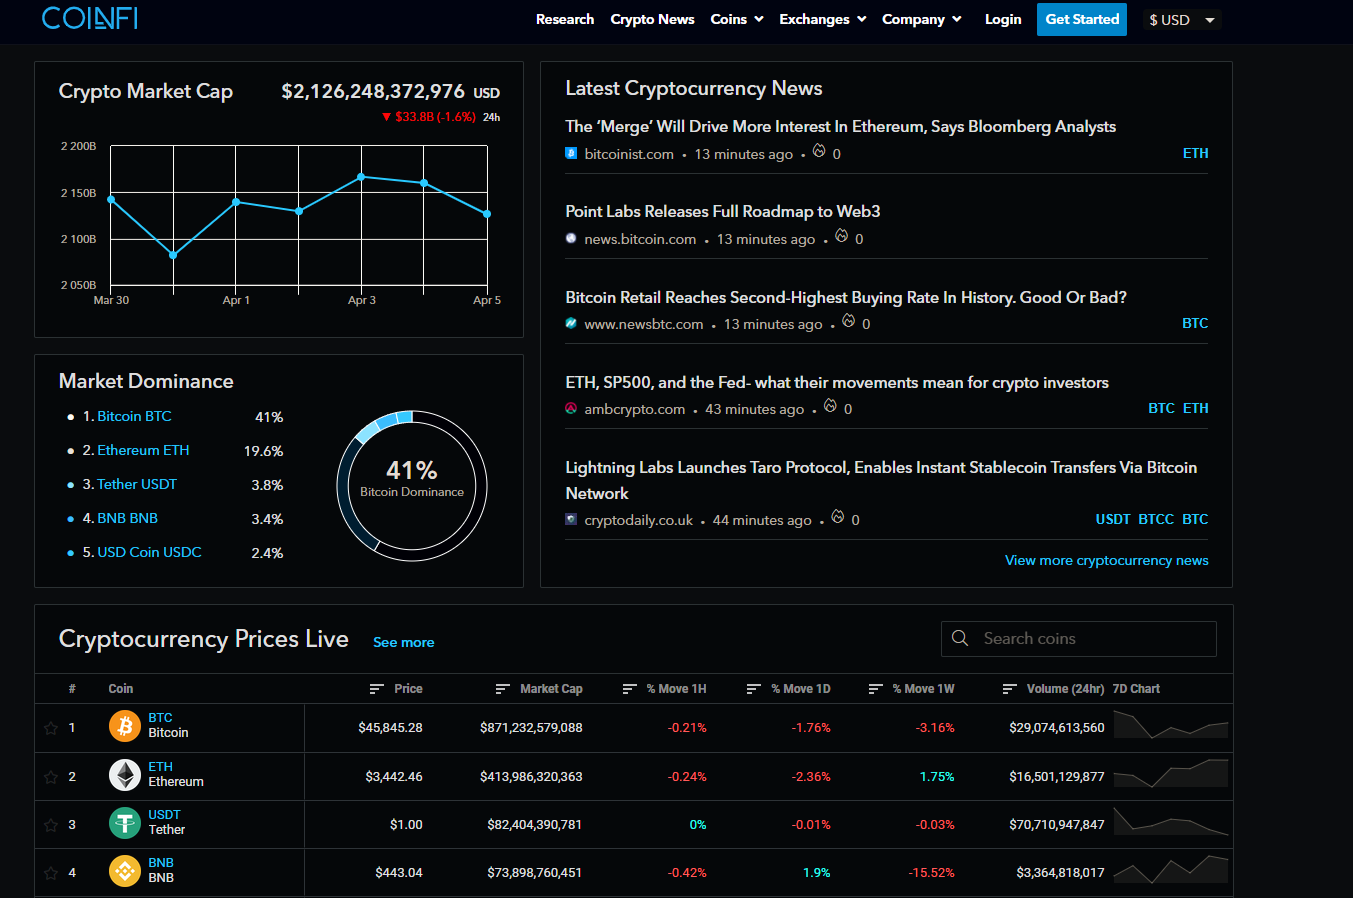Viewport: 1353px width, 898px height.
Task: Click the Market Cap sort icon
Action: (x=503, y=689)
